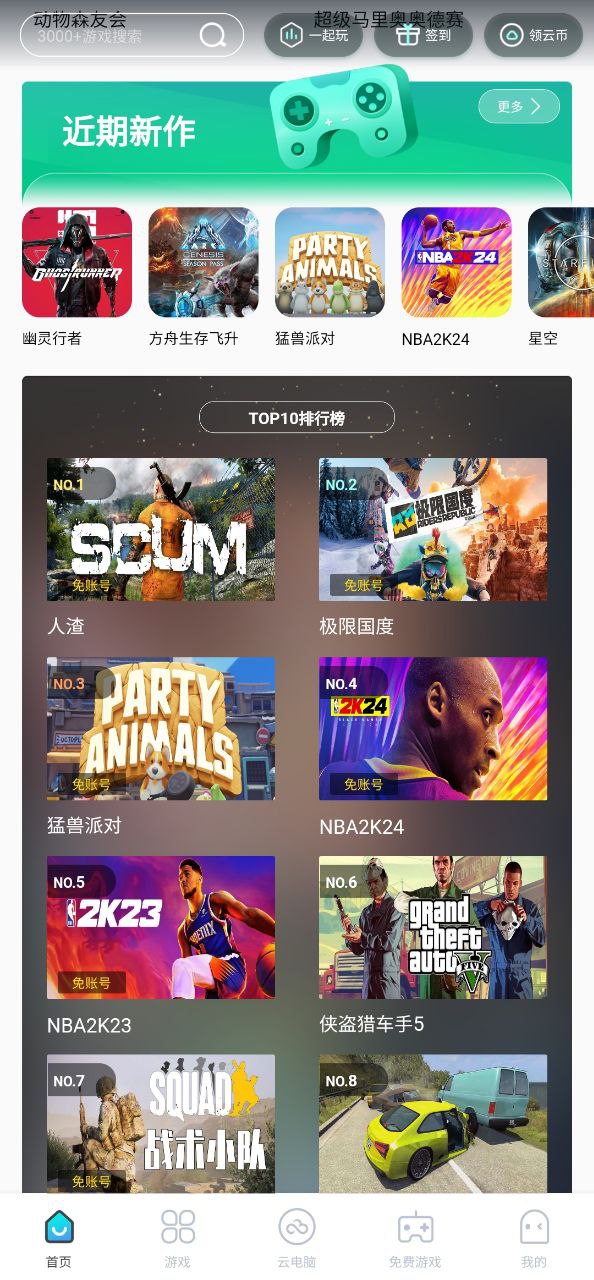This screenshot has height=1280, width=594.
Task: Select NBA2K24 in recent new releases
Action: (x=456, y=262)
